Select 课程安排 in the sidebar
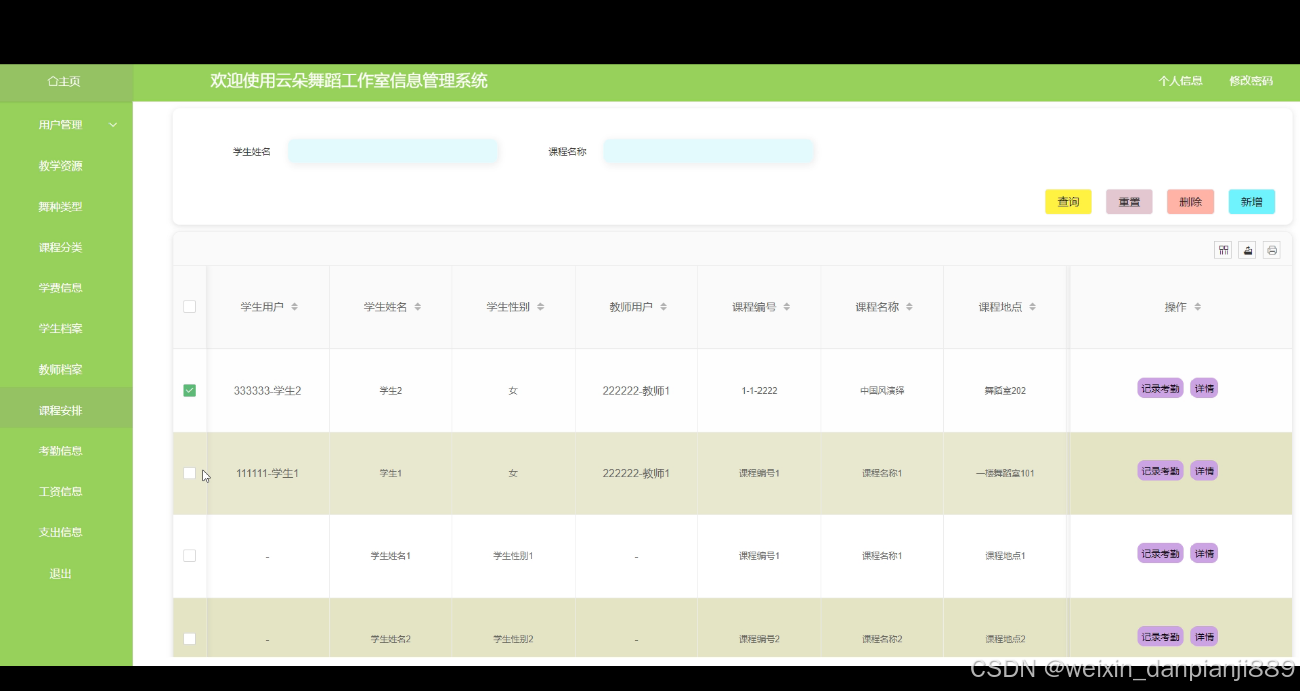 point(66,410)
